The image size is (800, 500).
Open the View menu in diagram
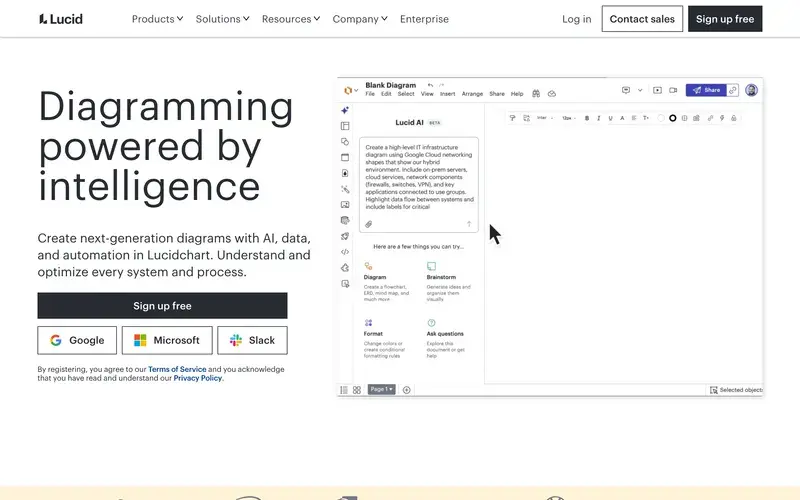tap(427, 94)
